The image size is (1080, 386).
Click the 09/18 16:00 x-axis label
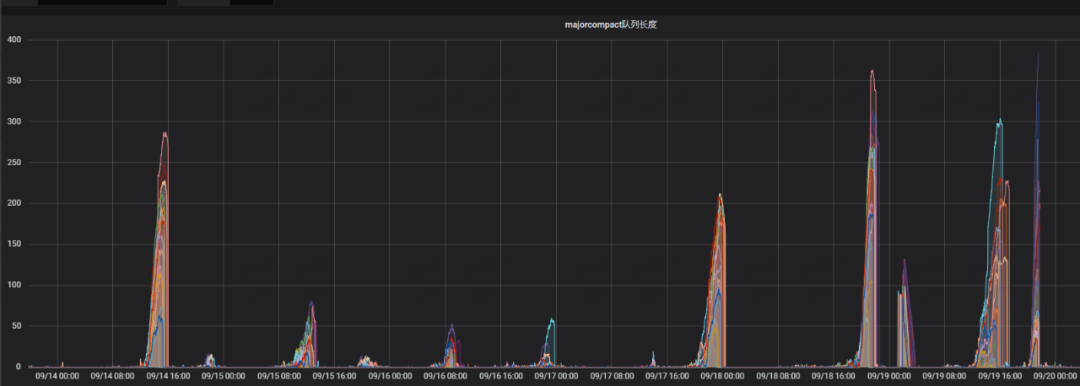(x=833, y=376)
